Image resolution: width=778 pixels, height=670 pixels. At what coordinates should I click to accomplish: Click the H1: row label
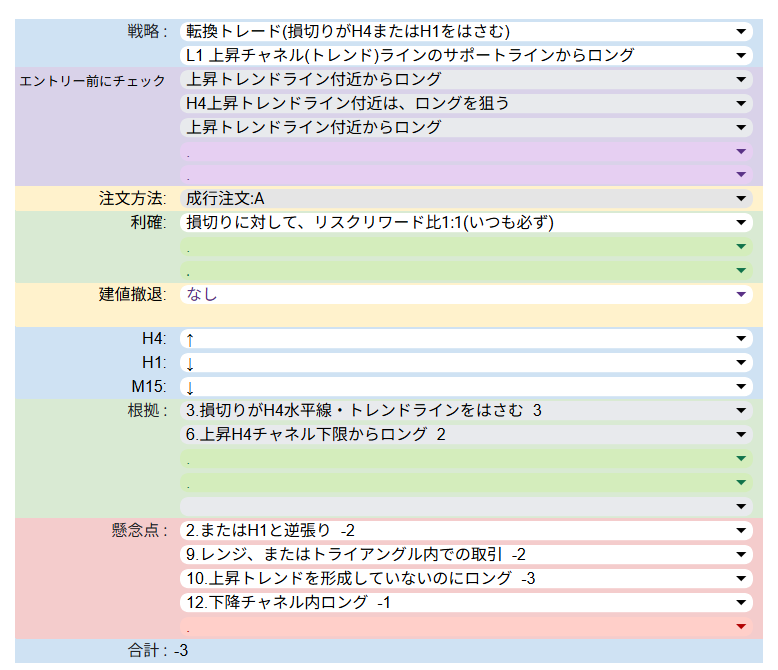[x=154, y=362]
